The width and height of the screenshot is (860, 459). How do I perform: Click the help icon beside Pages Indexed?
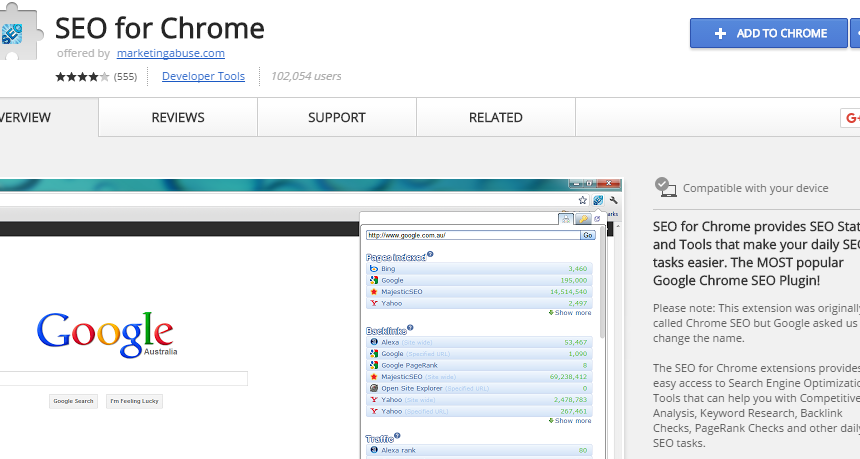coord(430,254)
